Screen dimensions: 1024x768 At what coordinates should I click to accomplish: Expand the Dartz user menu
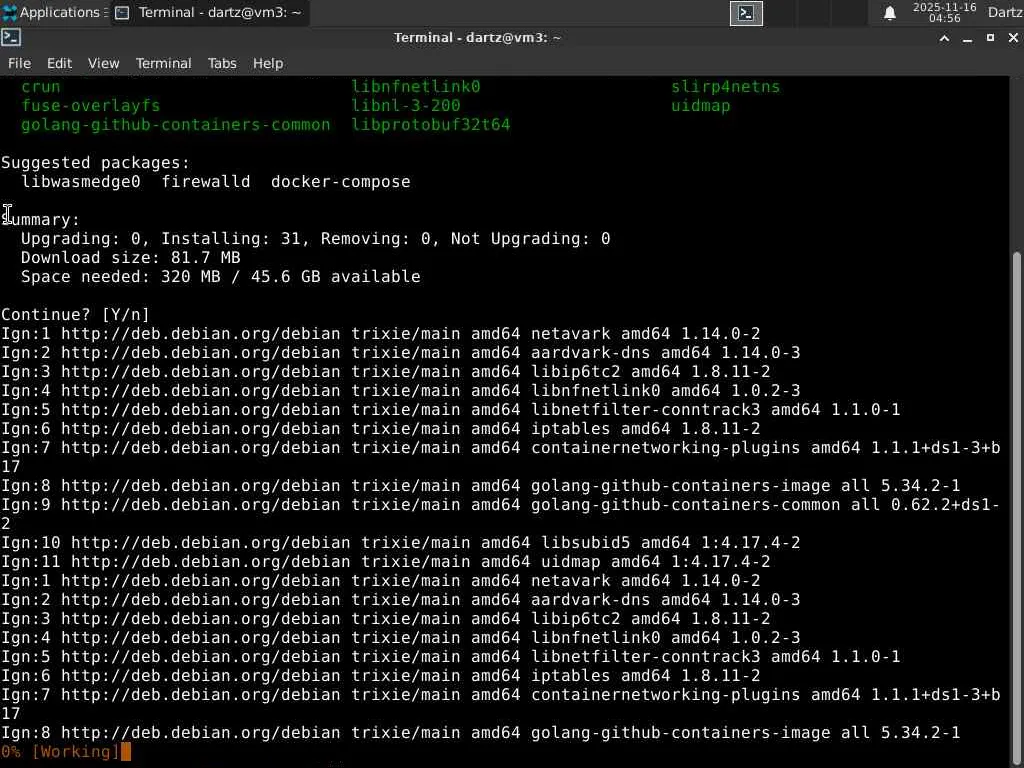1004,13
